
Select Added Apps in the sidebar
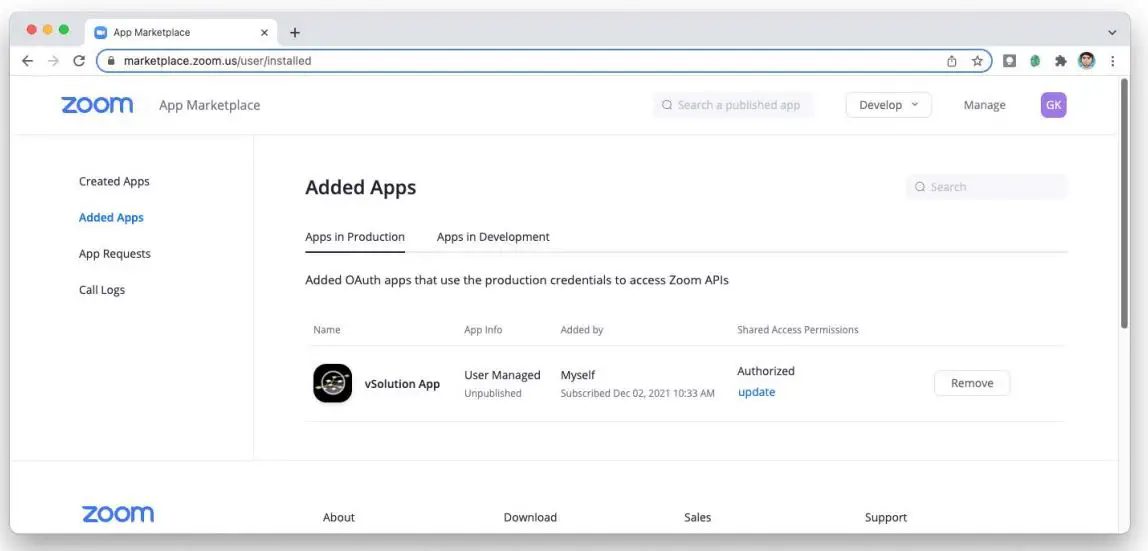coord(111,217)
